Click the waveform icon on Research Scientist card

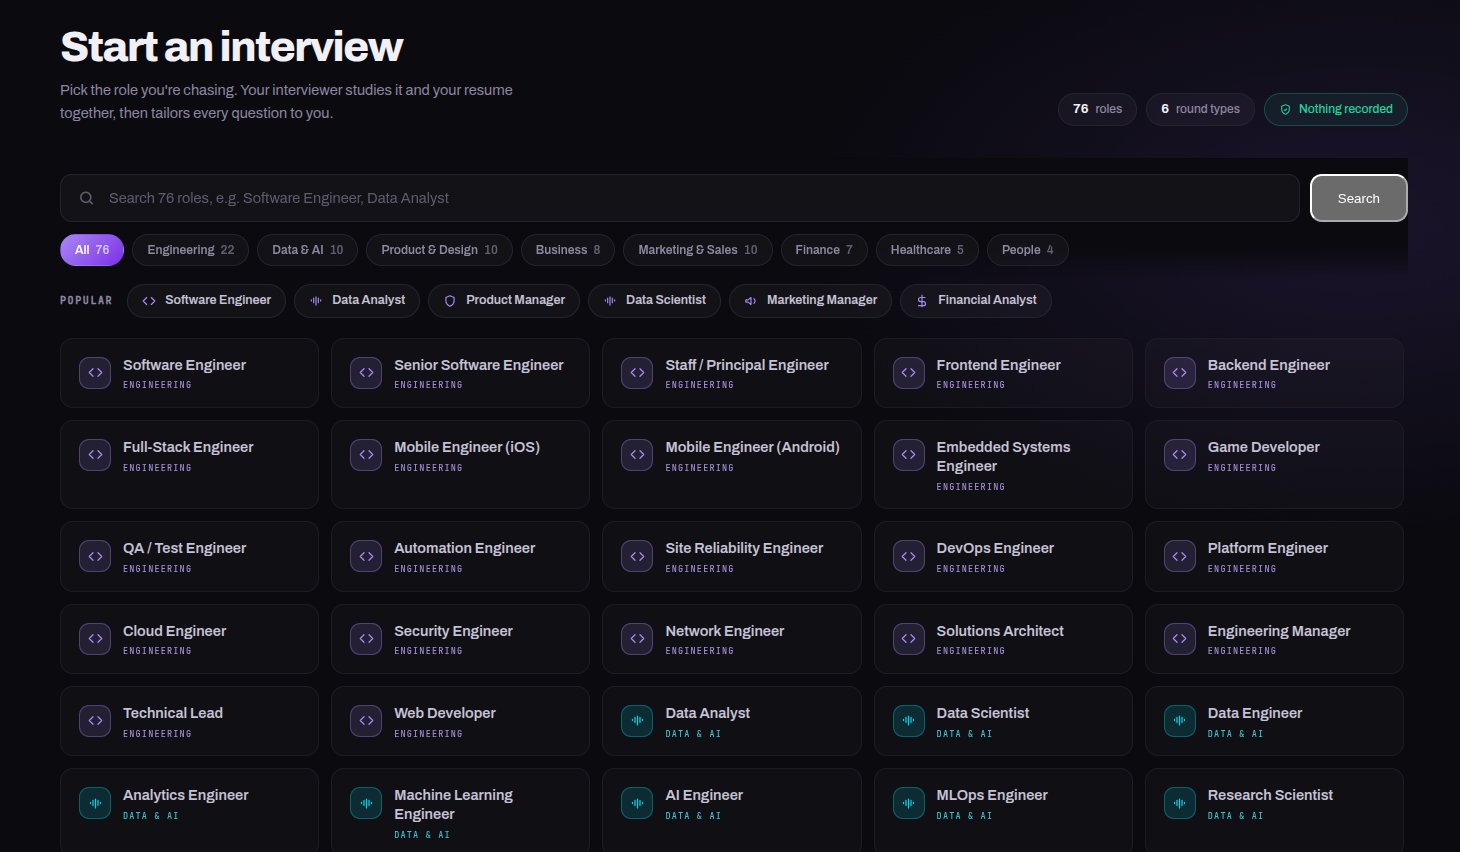coord(1180,803)
